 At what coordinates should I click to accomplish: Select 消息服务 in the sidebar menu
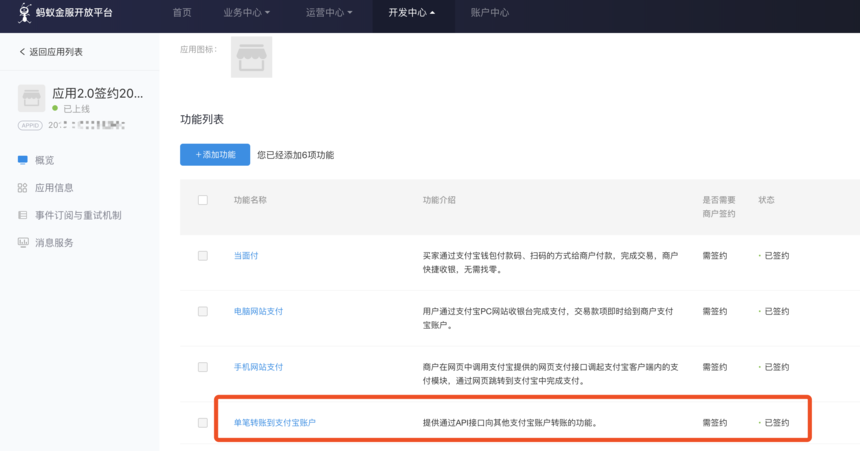click(x=54, y=243)
